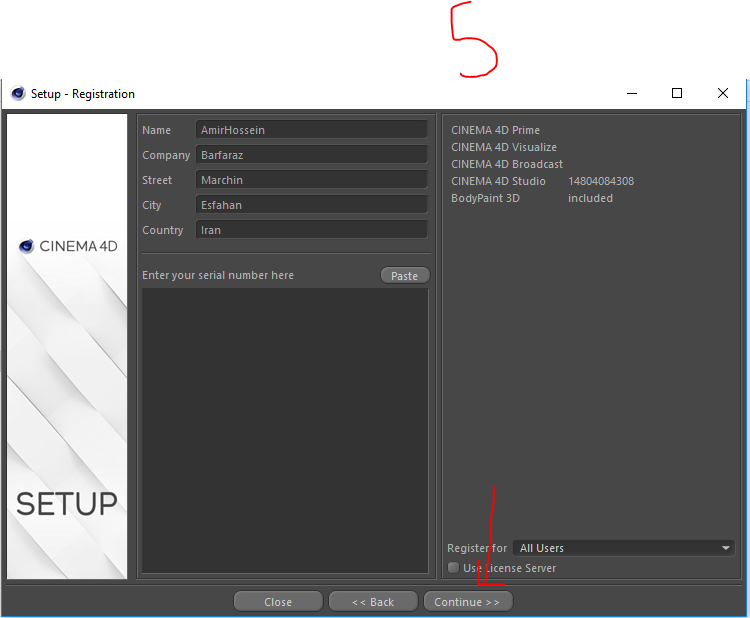The width and height of the screenshot is (750, 618).
Task: Focus the Street field showing Marchin
Action: click(311, 180)
